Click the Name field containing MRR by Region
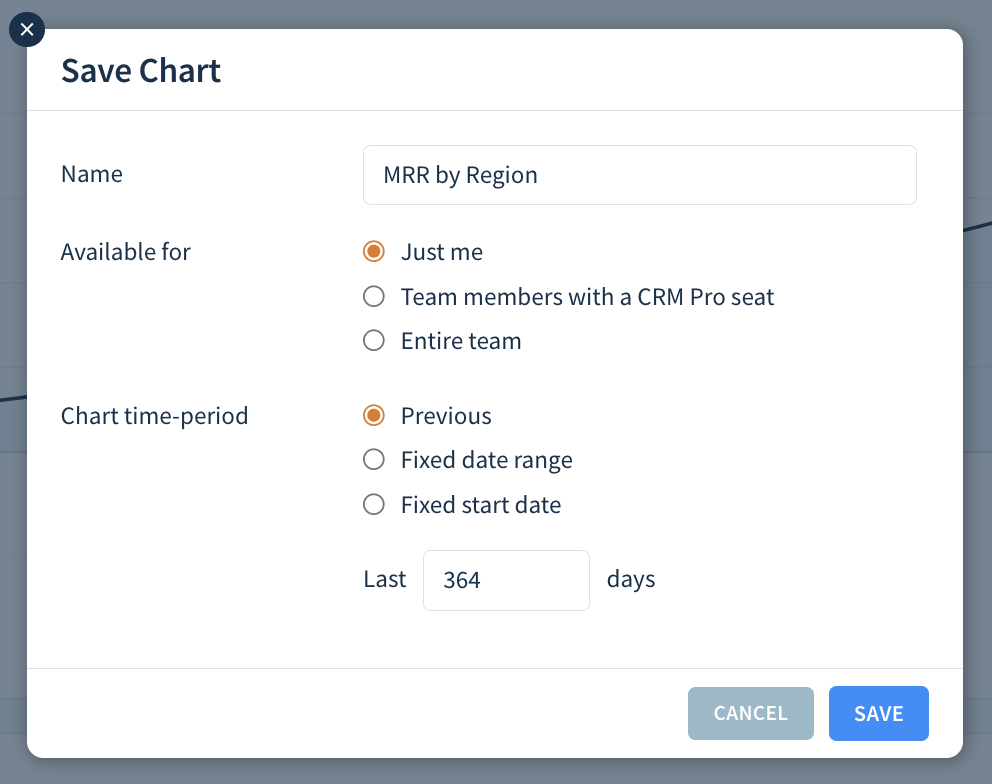The image size is (992, 784). [639, 174]
